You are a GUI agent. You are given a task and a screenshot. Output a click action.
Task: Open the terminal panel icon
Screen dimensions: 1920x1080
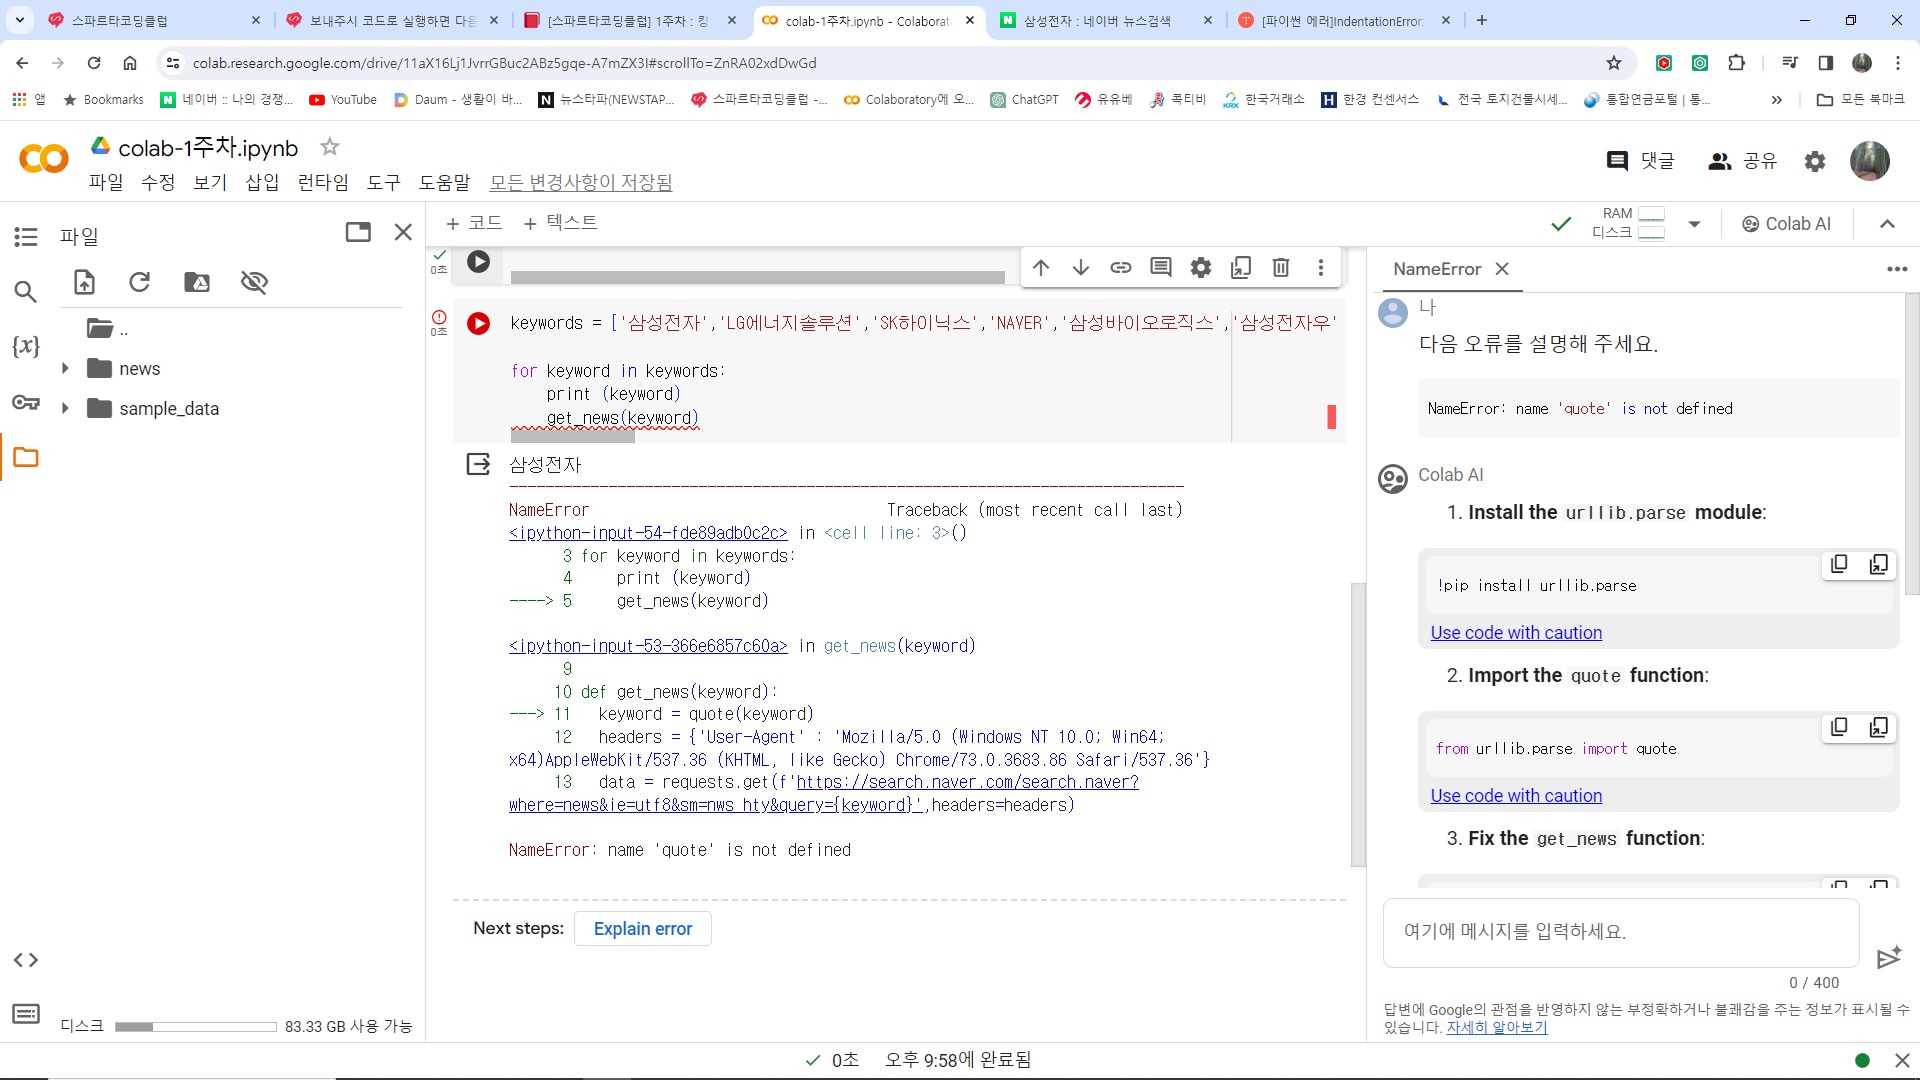point(26,1014)
